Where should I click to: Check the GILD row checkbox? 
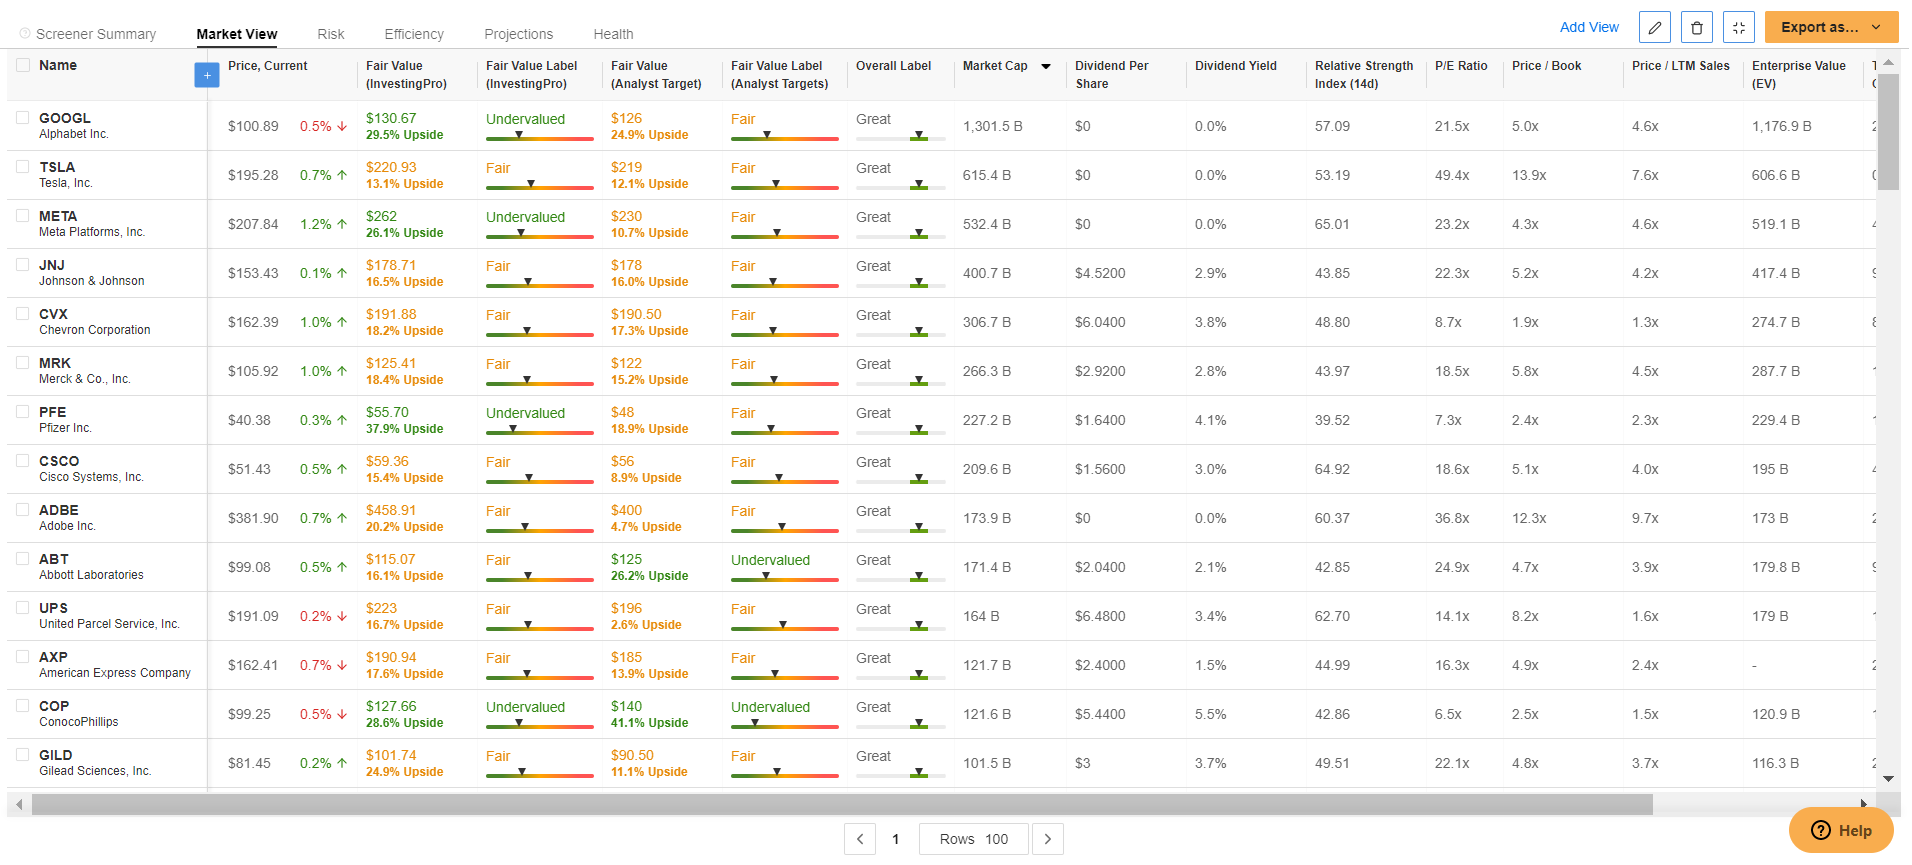click(22, 754)
